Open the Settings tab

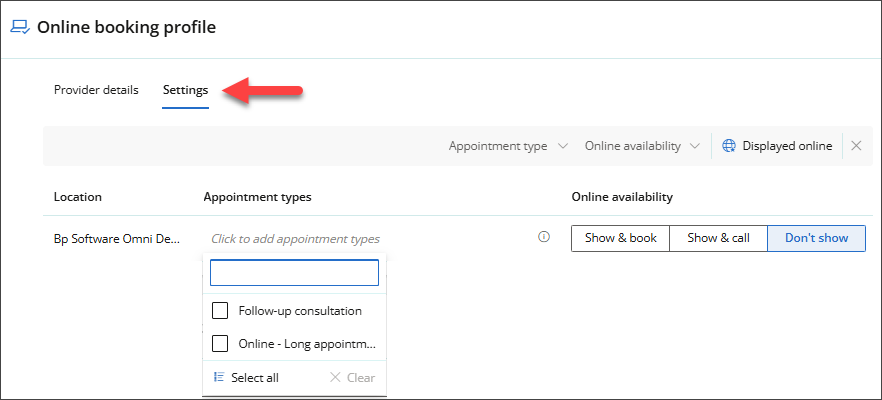[x=185, y=90]
